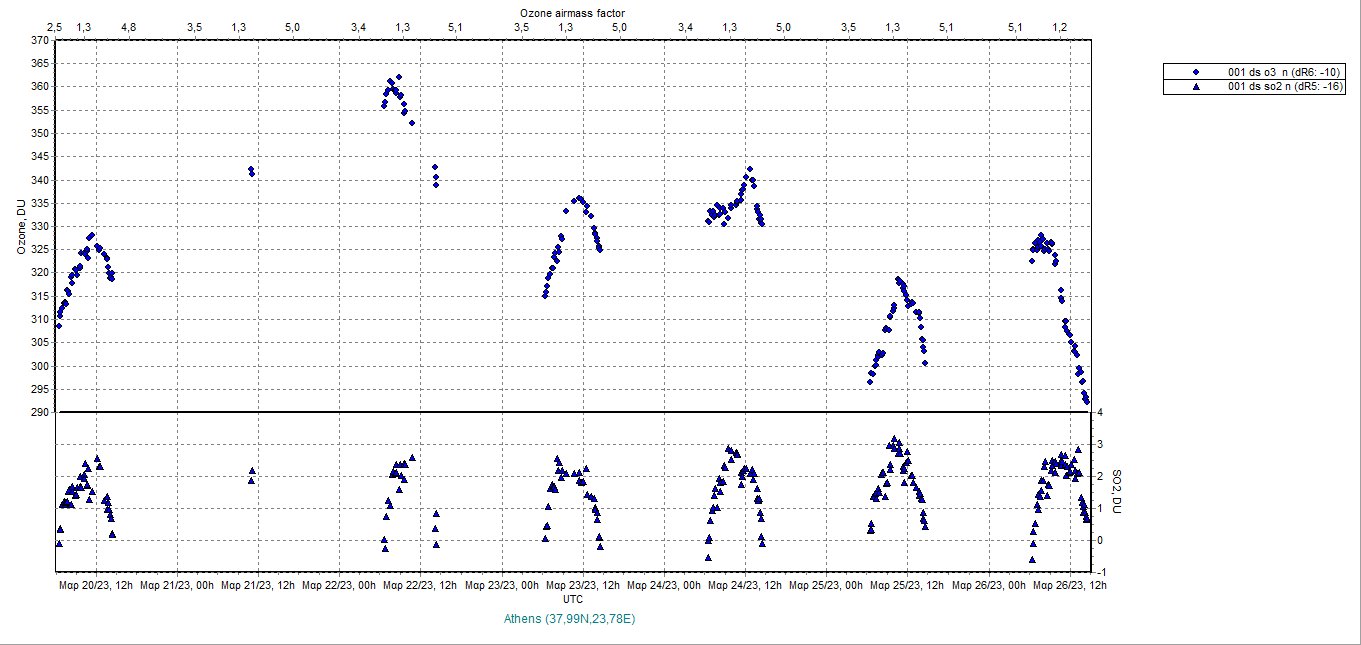Click the 370 tick on ozone axis
The height and width of the screenshot is (645, 1361).
pyautogui.click(x=38, y=40)
